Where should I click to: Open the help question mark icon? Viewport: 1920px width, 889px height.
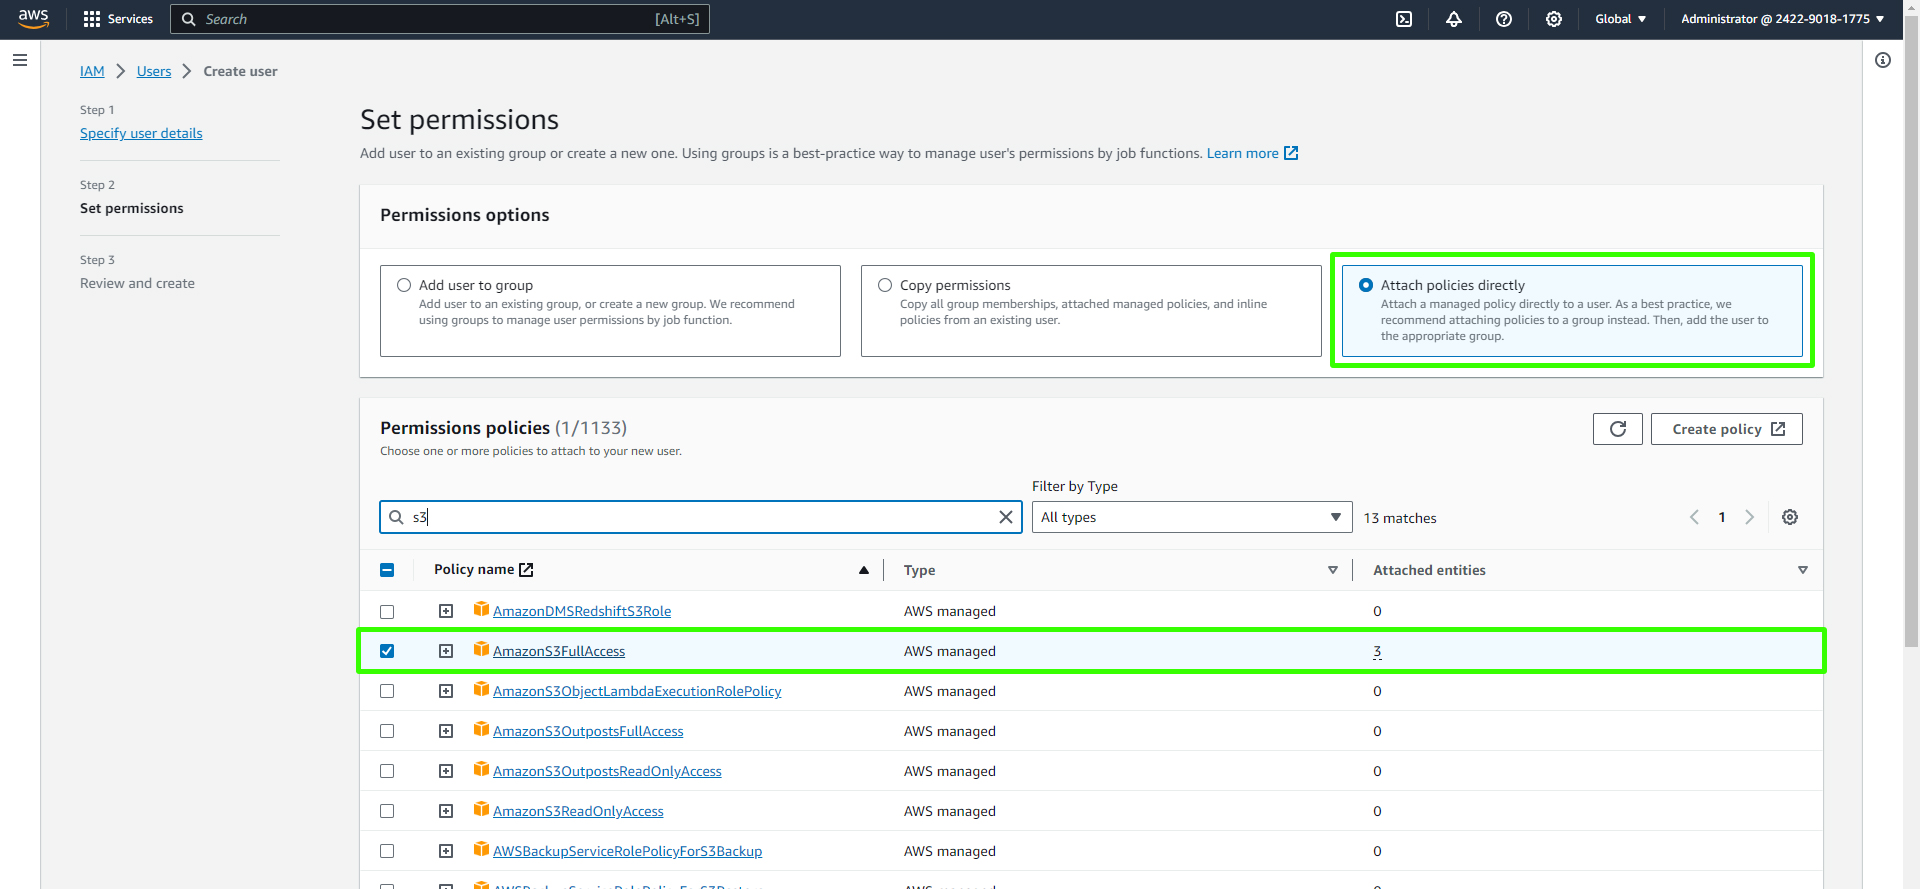[x=1504, y=19]
